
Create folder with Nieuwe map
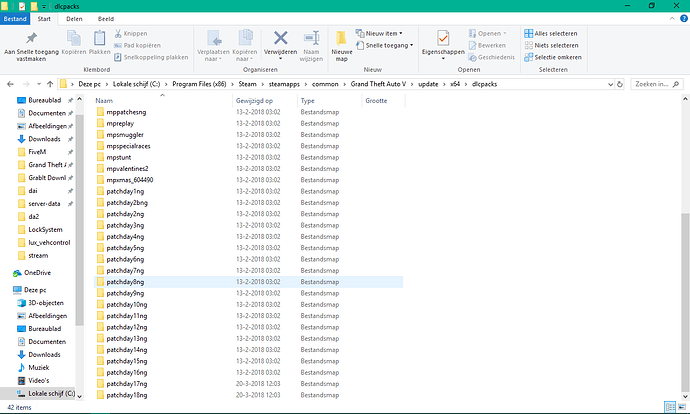click(x=341, y=45)
